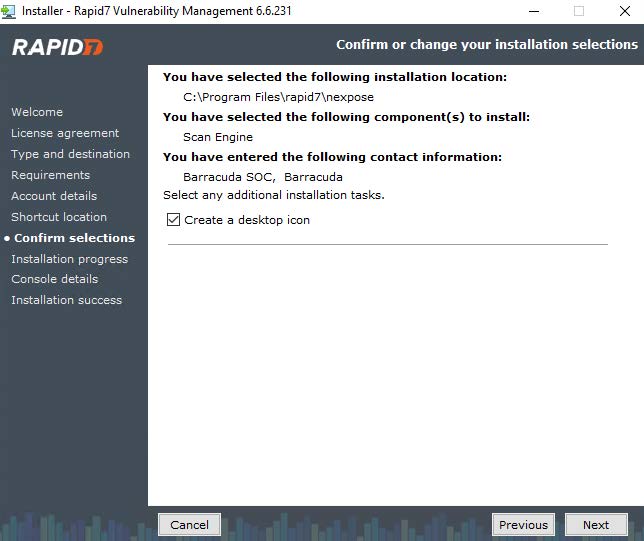The height and width of the screenshot is (541, 644).
Task: Click the installation path C:\Program Files\rapid7\nexpose
Action: click(278, 97)
